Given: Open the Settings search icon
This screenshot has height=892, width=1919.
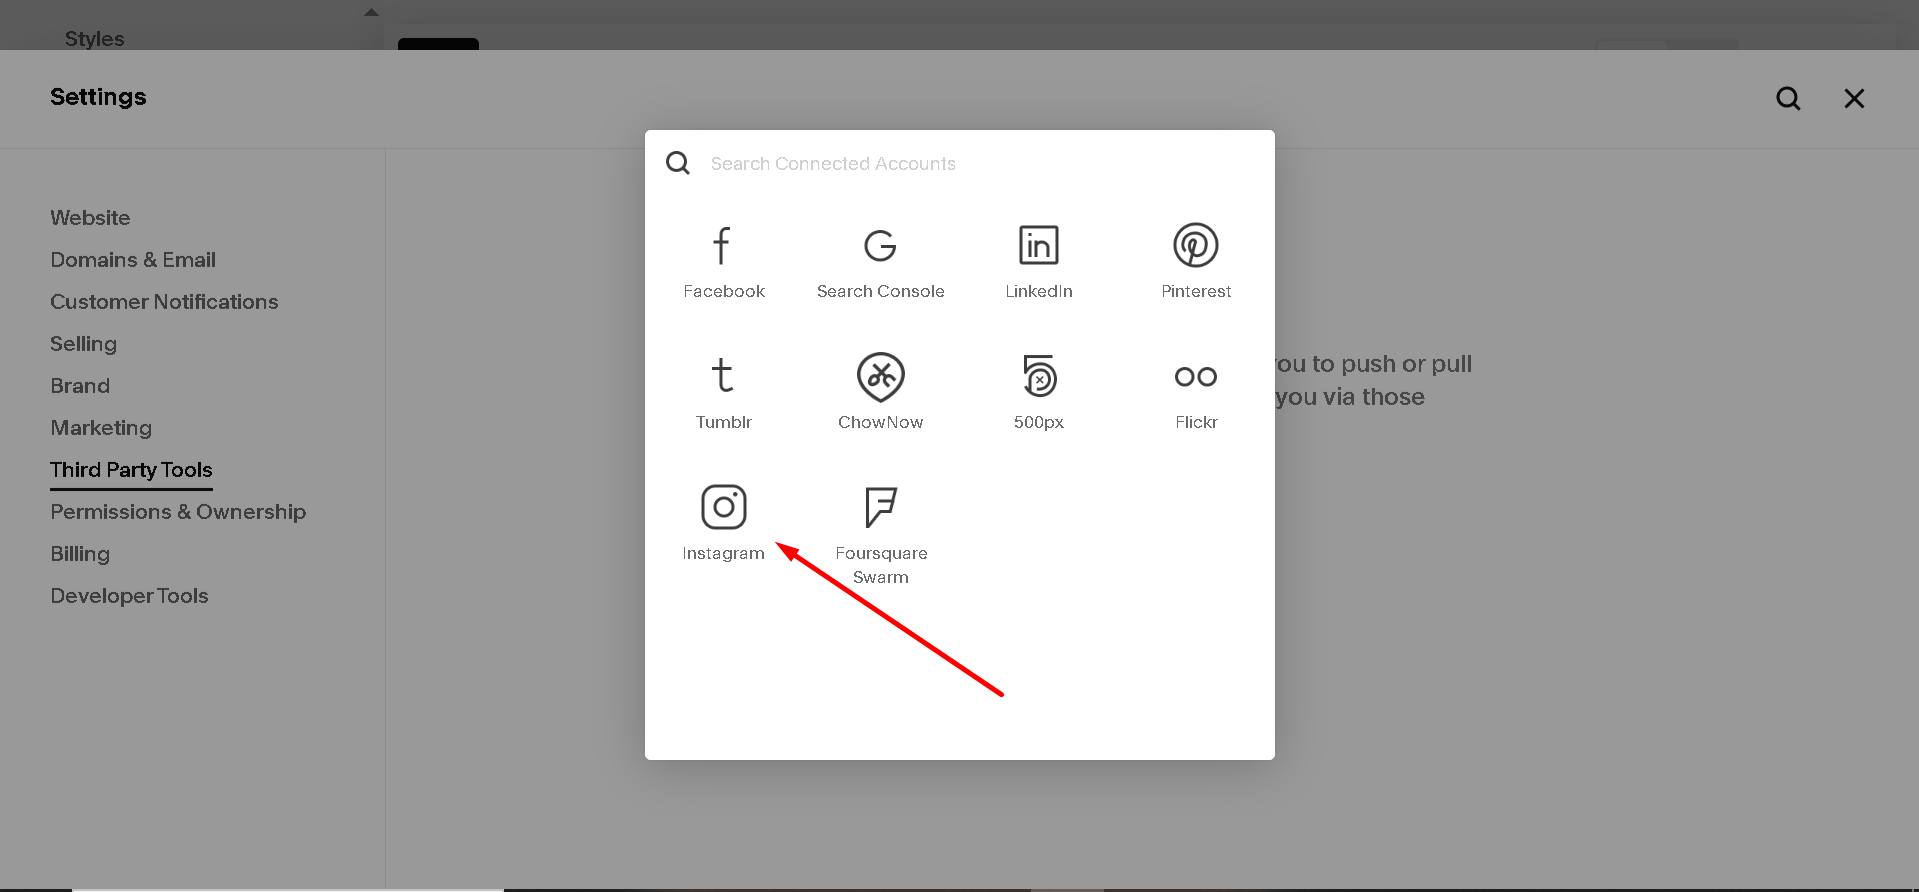Looking at the screenshot, I should tap(1788, 98).
